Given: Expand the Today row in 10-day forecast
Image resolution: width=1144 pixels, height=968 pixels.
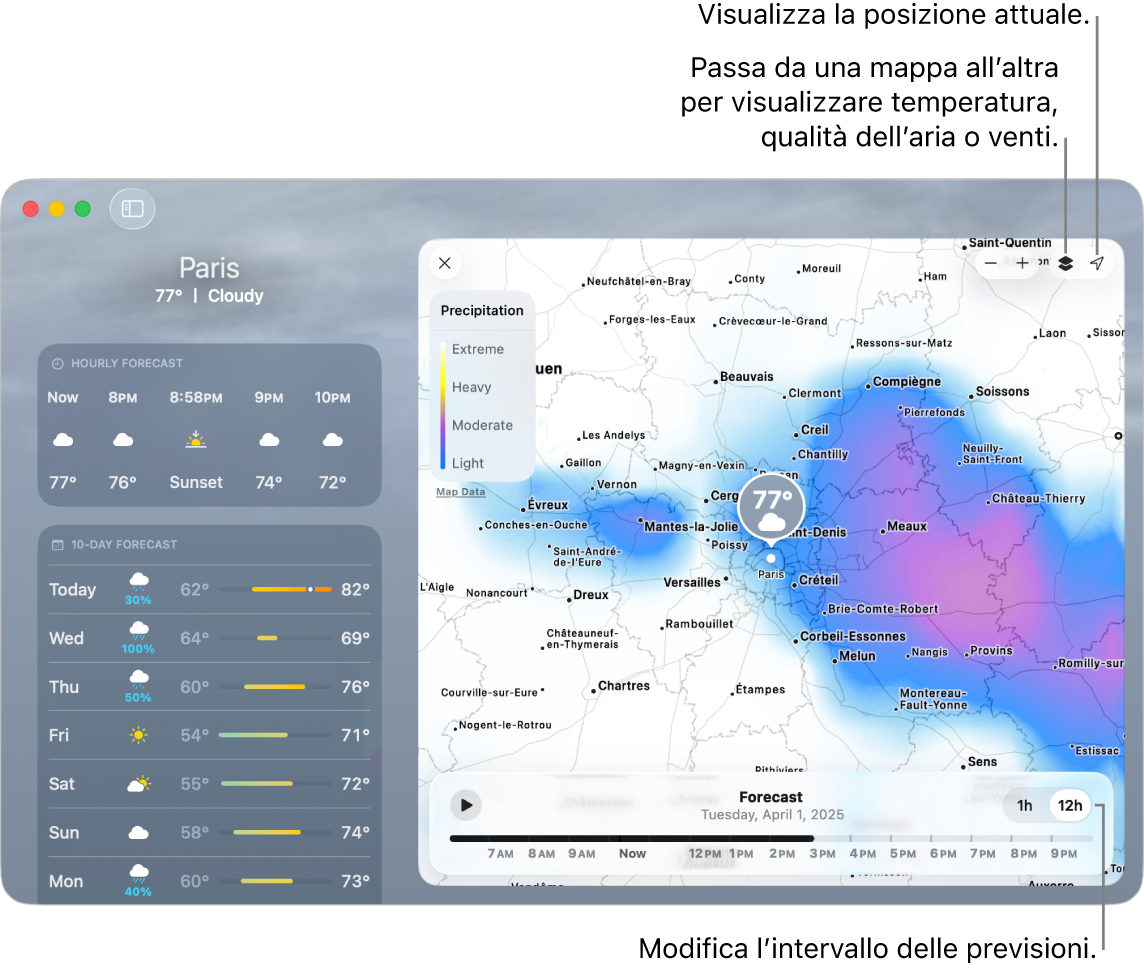Looking at the screenshot, I should point(209,590).
